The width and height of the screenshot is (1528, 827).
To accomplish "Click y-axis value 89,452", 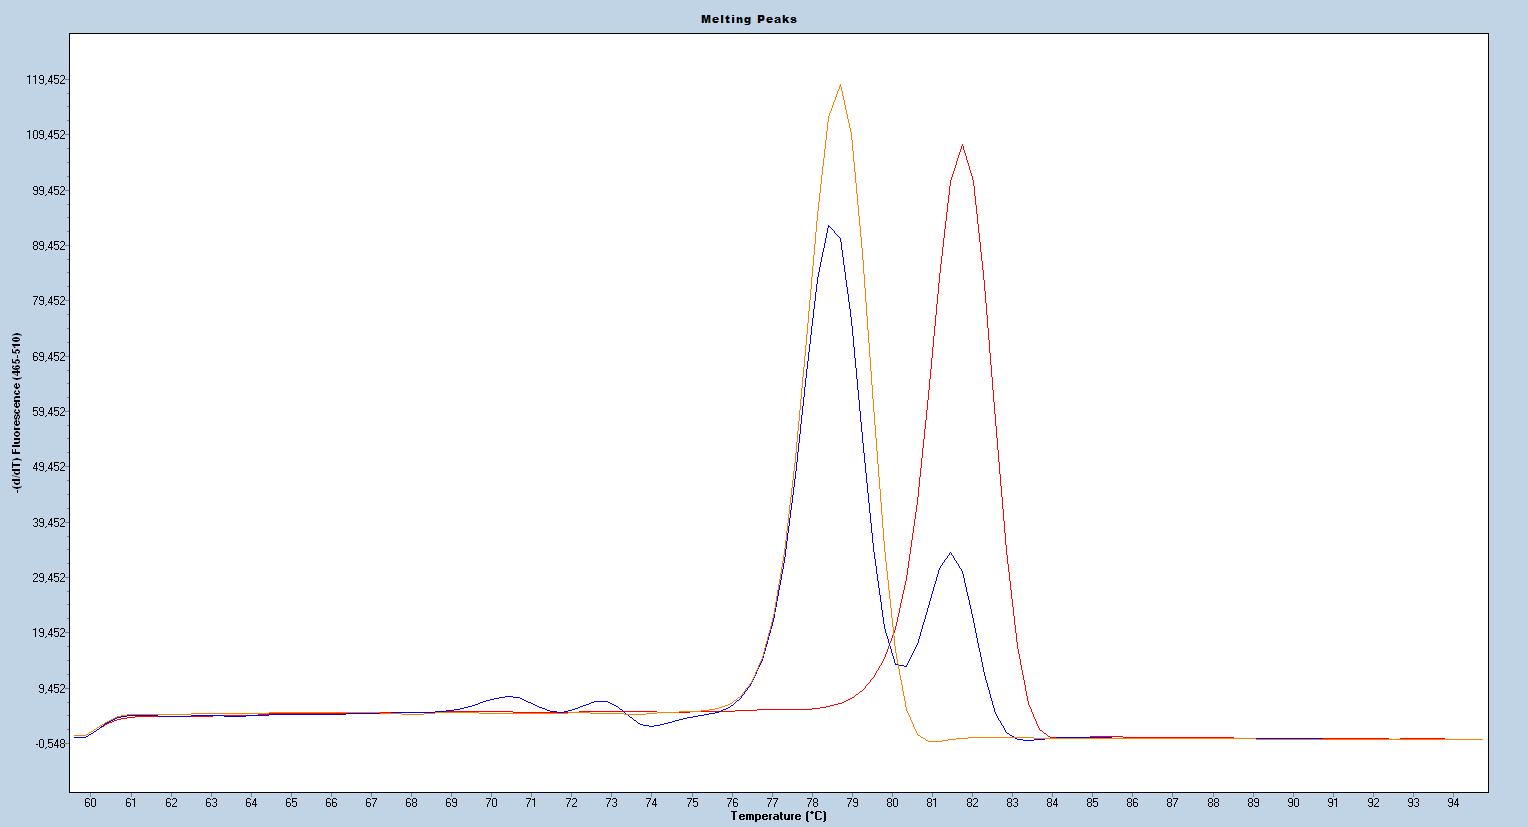I will tap(49, 246).
